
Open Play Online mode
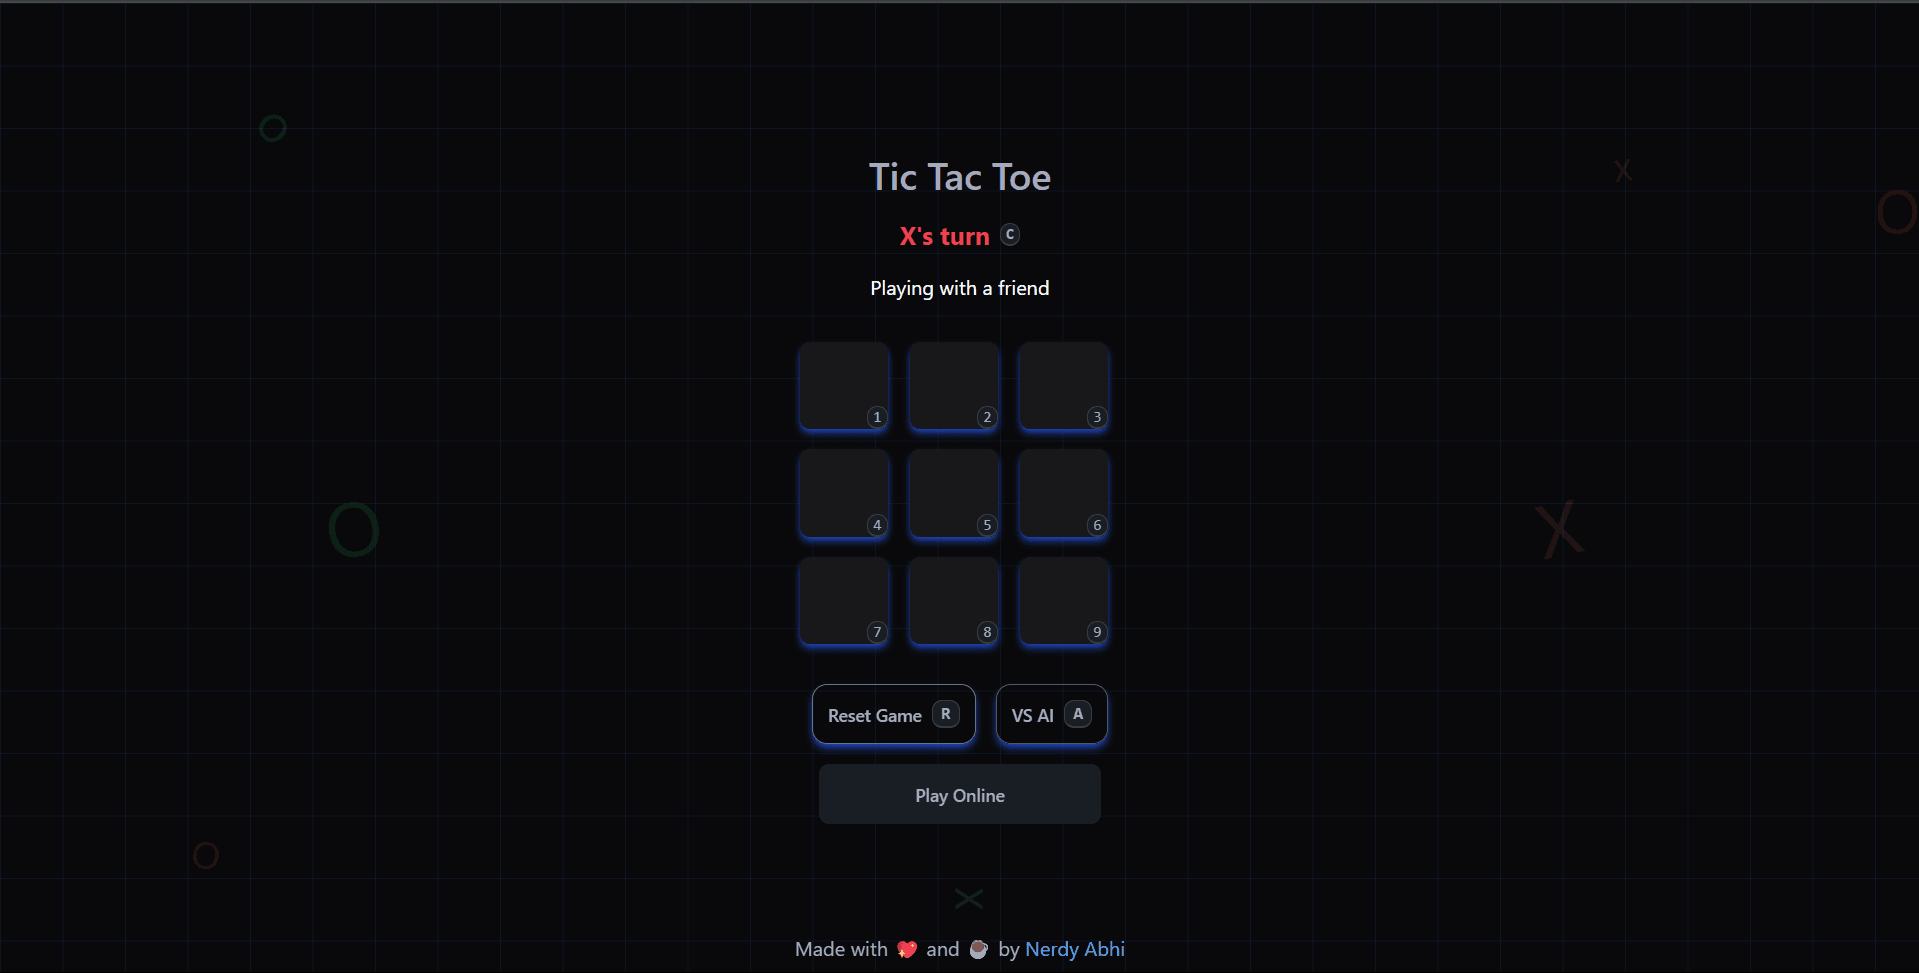(x=959, y=795)
